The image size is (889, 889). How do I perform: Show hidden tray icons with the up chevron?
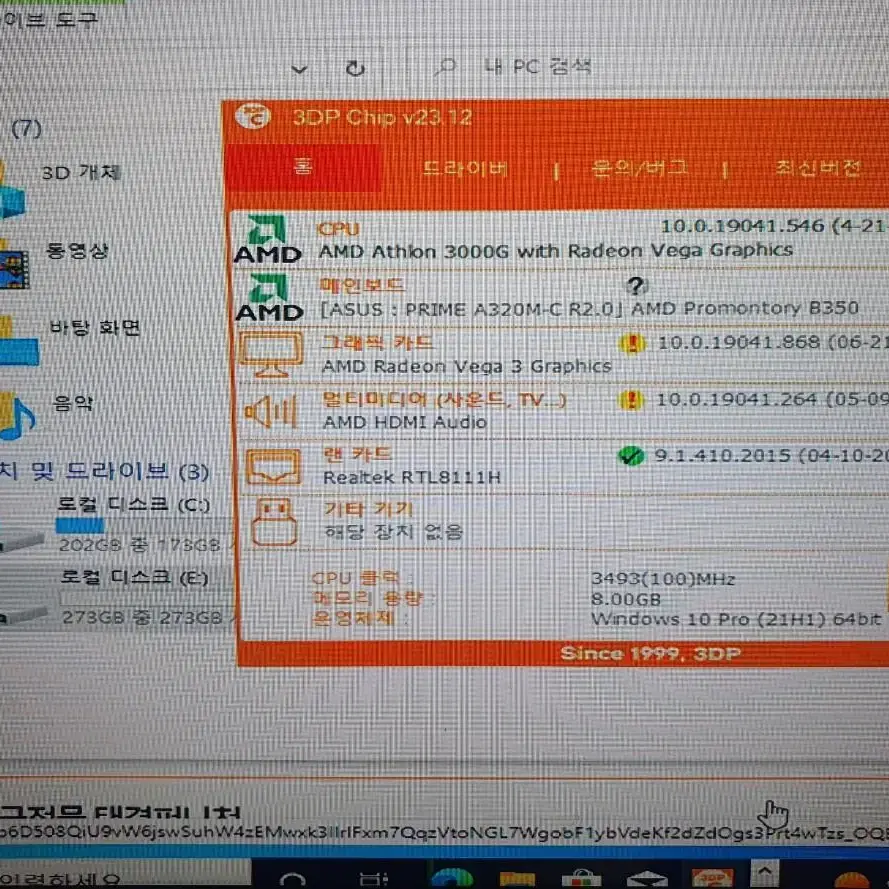coord(765,871)
